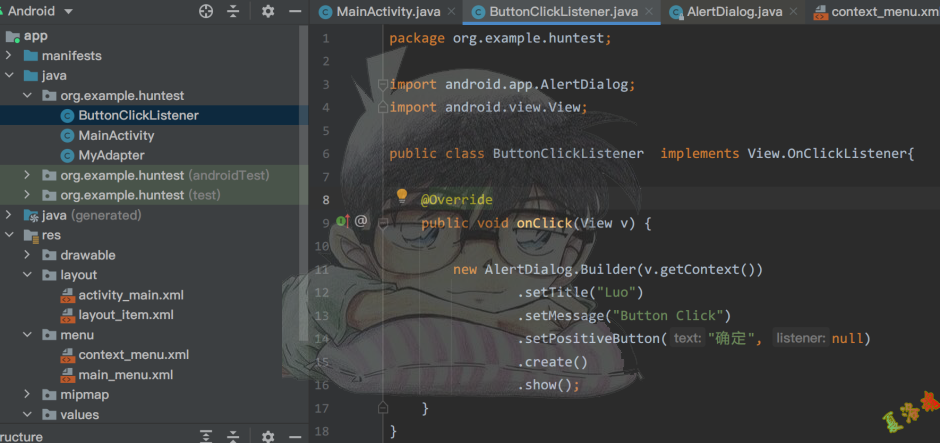Screen dimensions: 940x443
Task: Open the Structure panel settings gear
Action: 268,436
